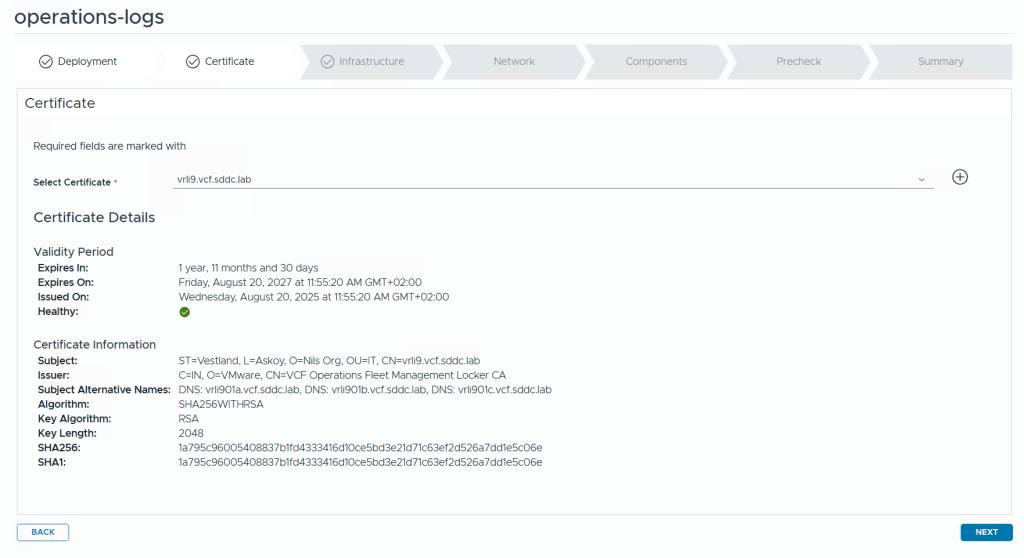
Task: Expand the Select Certificate chevron arrow
Action: (921, 180)
